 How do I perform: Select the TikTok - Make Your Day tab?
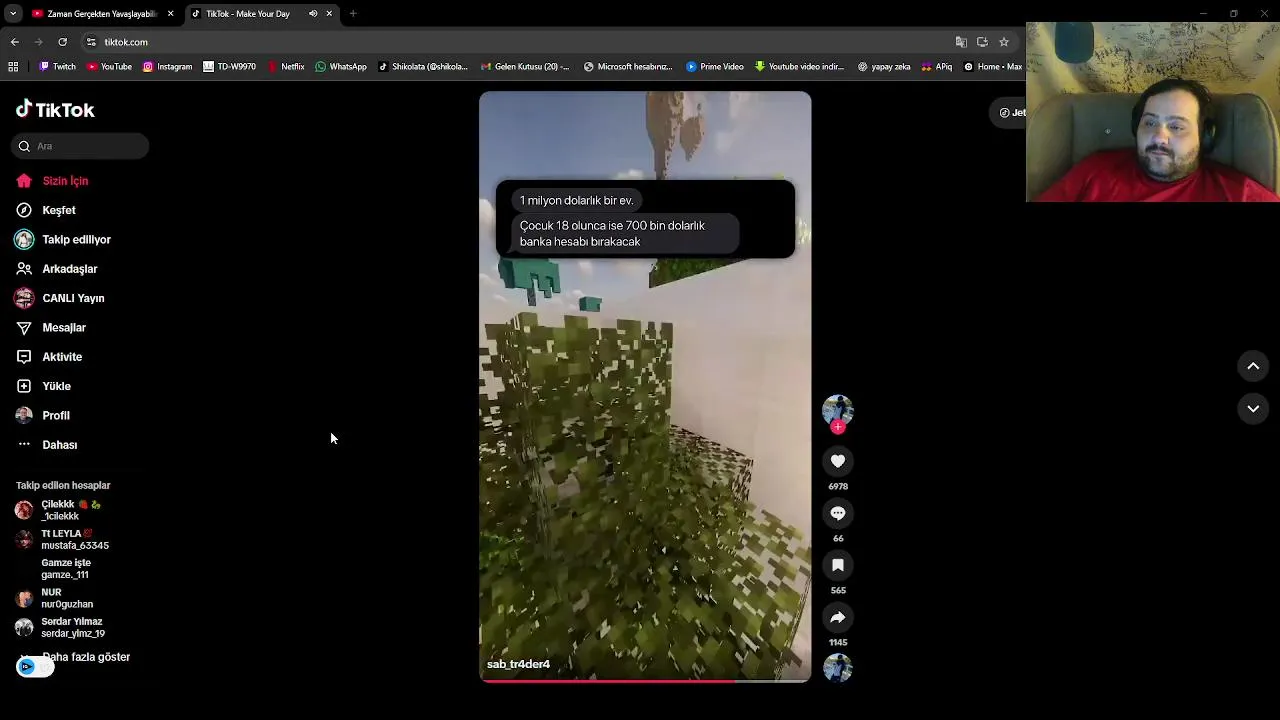click(x=247, y=14)
